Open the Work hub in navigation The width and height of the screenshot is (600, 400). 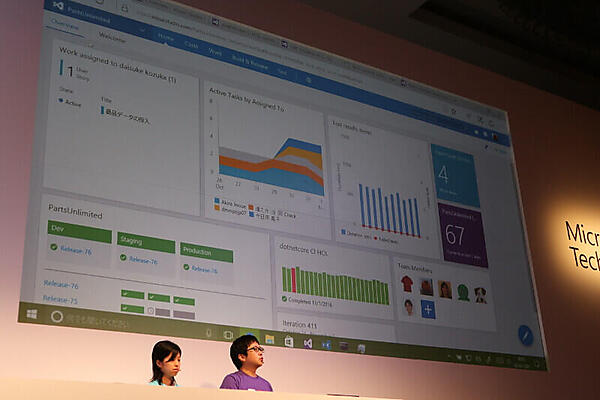[215, 52]
